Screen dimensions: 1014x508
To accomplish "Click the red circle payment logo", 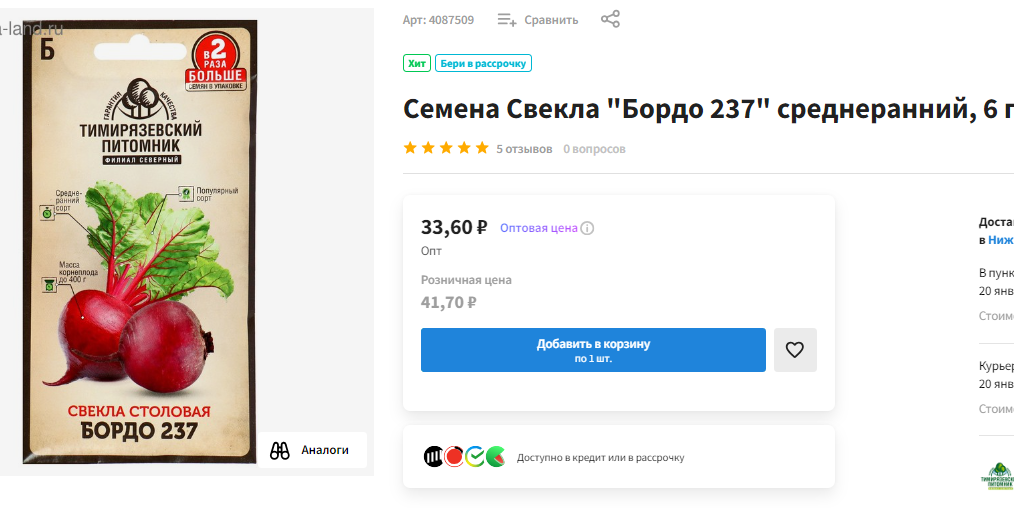I will coord(454,457).
